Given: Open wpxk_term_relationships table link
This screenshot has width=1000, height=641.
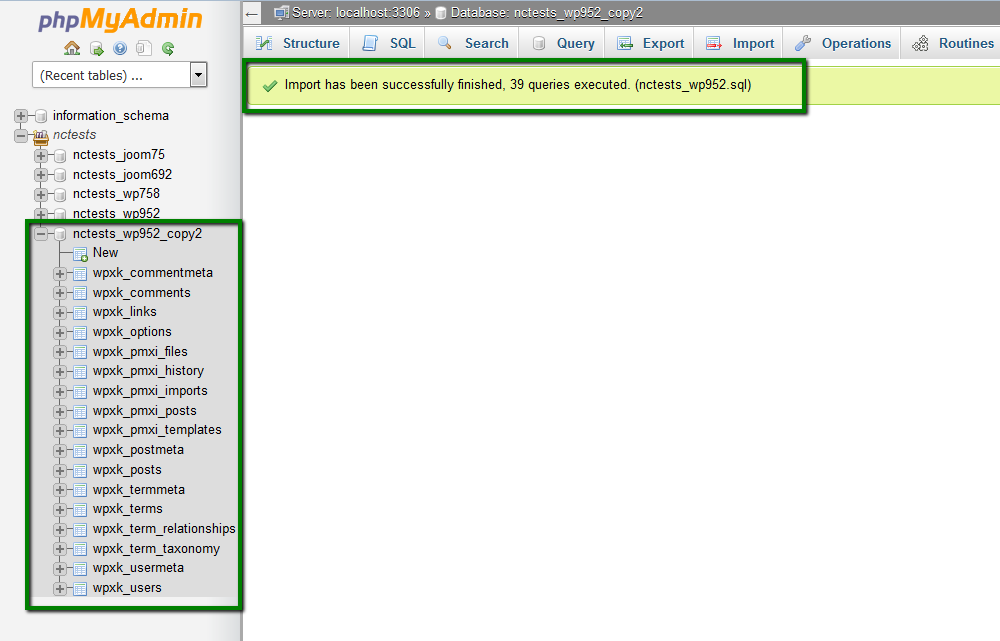Looking at the screenshot, I should 164,529.
